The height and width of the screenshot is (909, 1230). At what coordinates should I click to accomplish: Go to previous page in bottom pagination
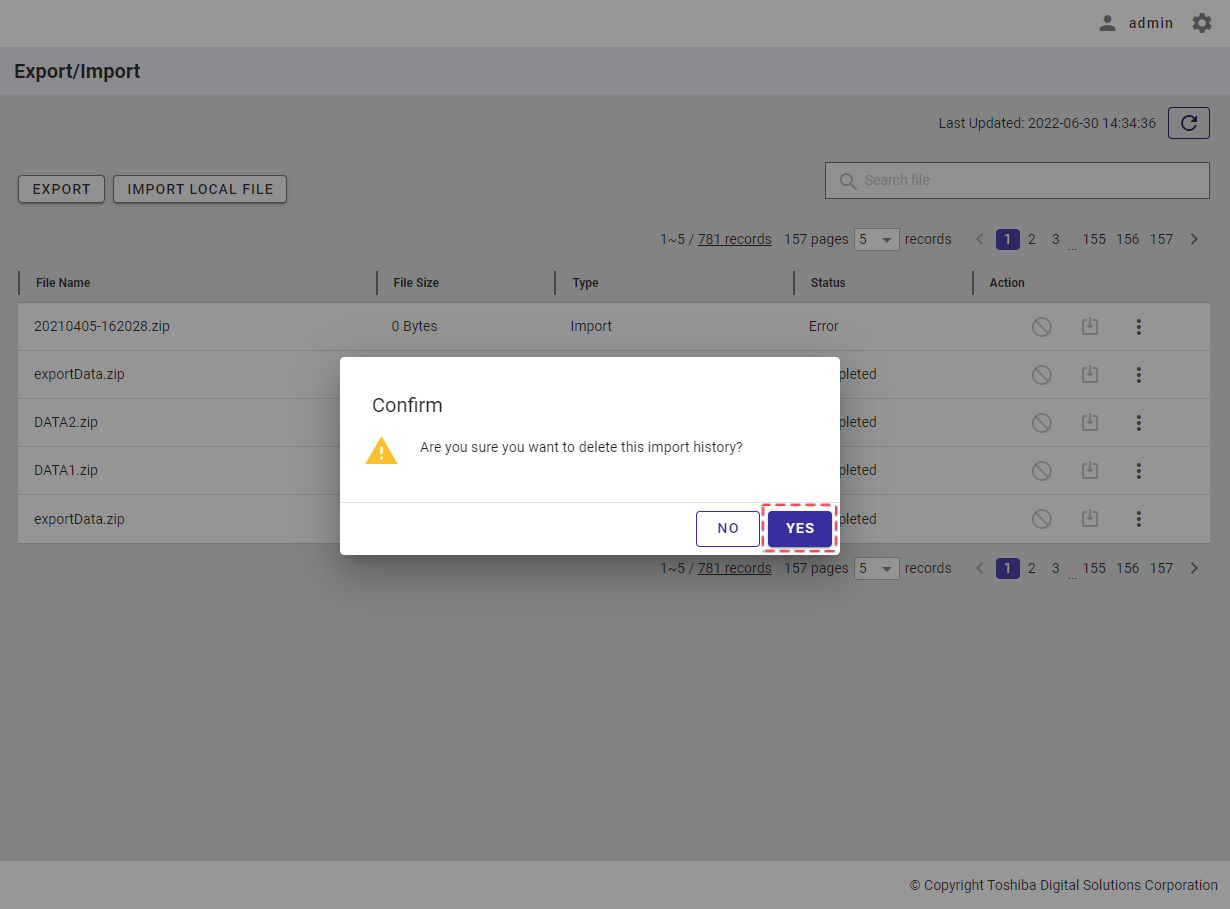click(x=980, y=568)
